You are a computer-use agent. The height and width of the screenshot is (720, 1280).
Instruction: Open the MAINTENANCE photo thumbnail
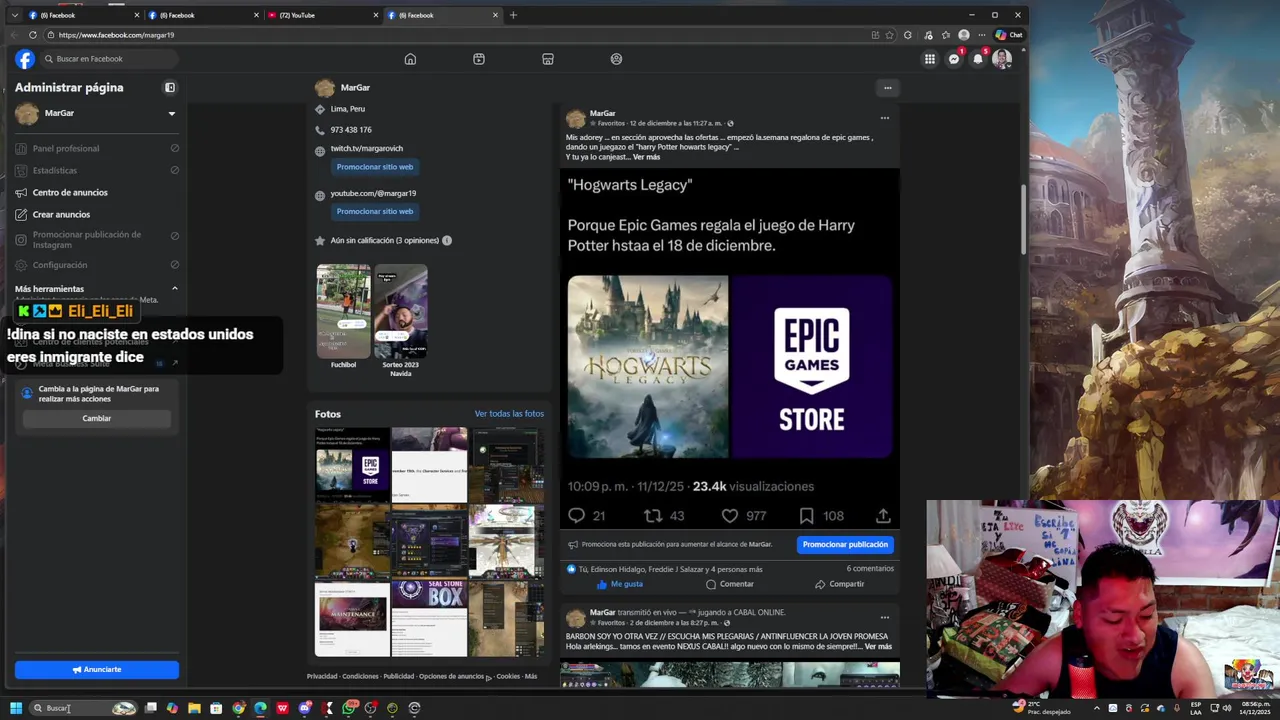[352, 618]
